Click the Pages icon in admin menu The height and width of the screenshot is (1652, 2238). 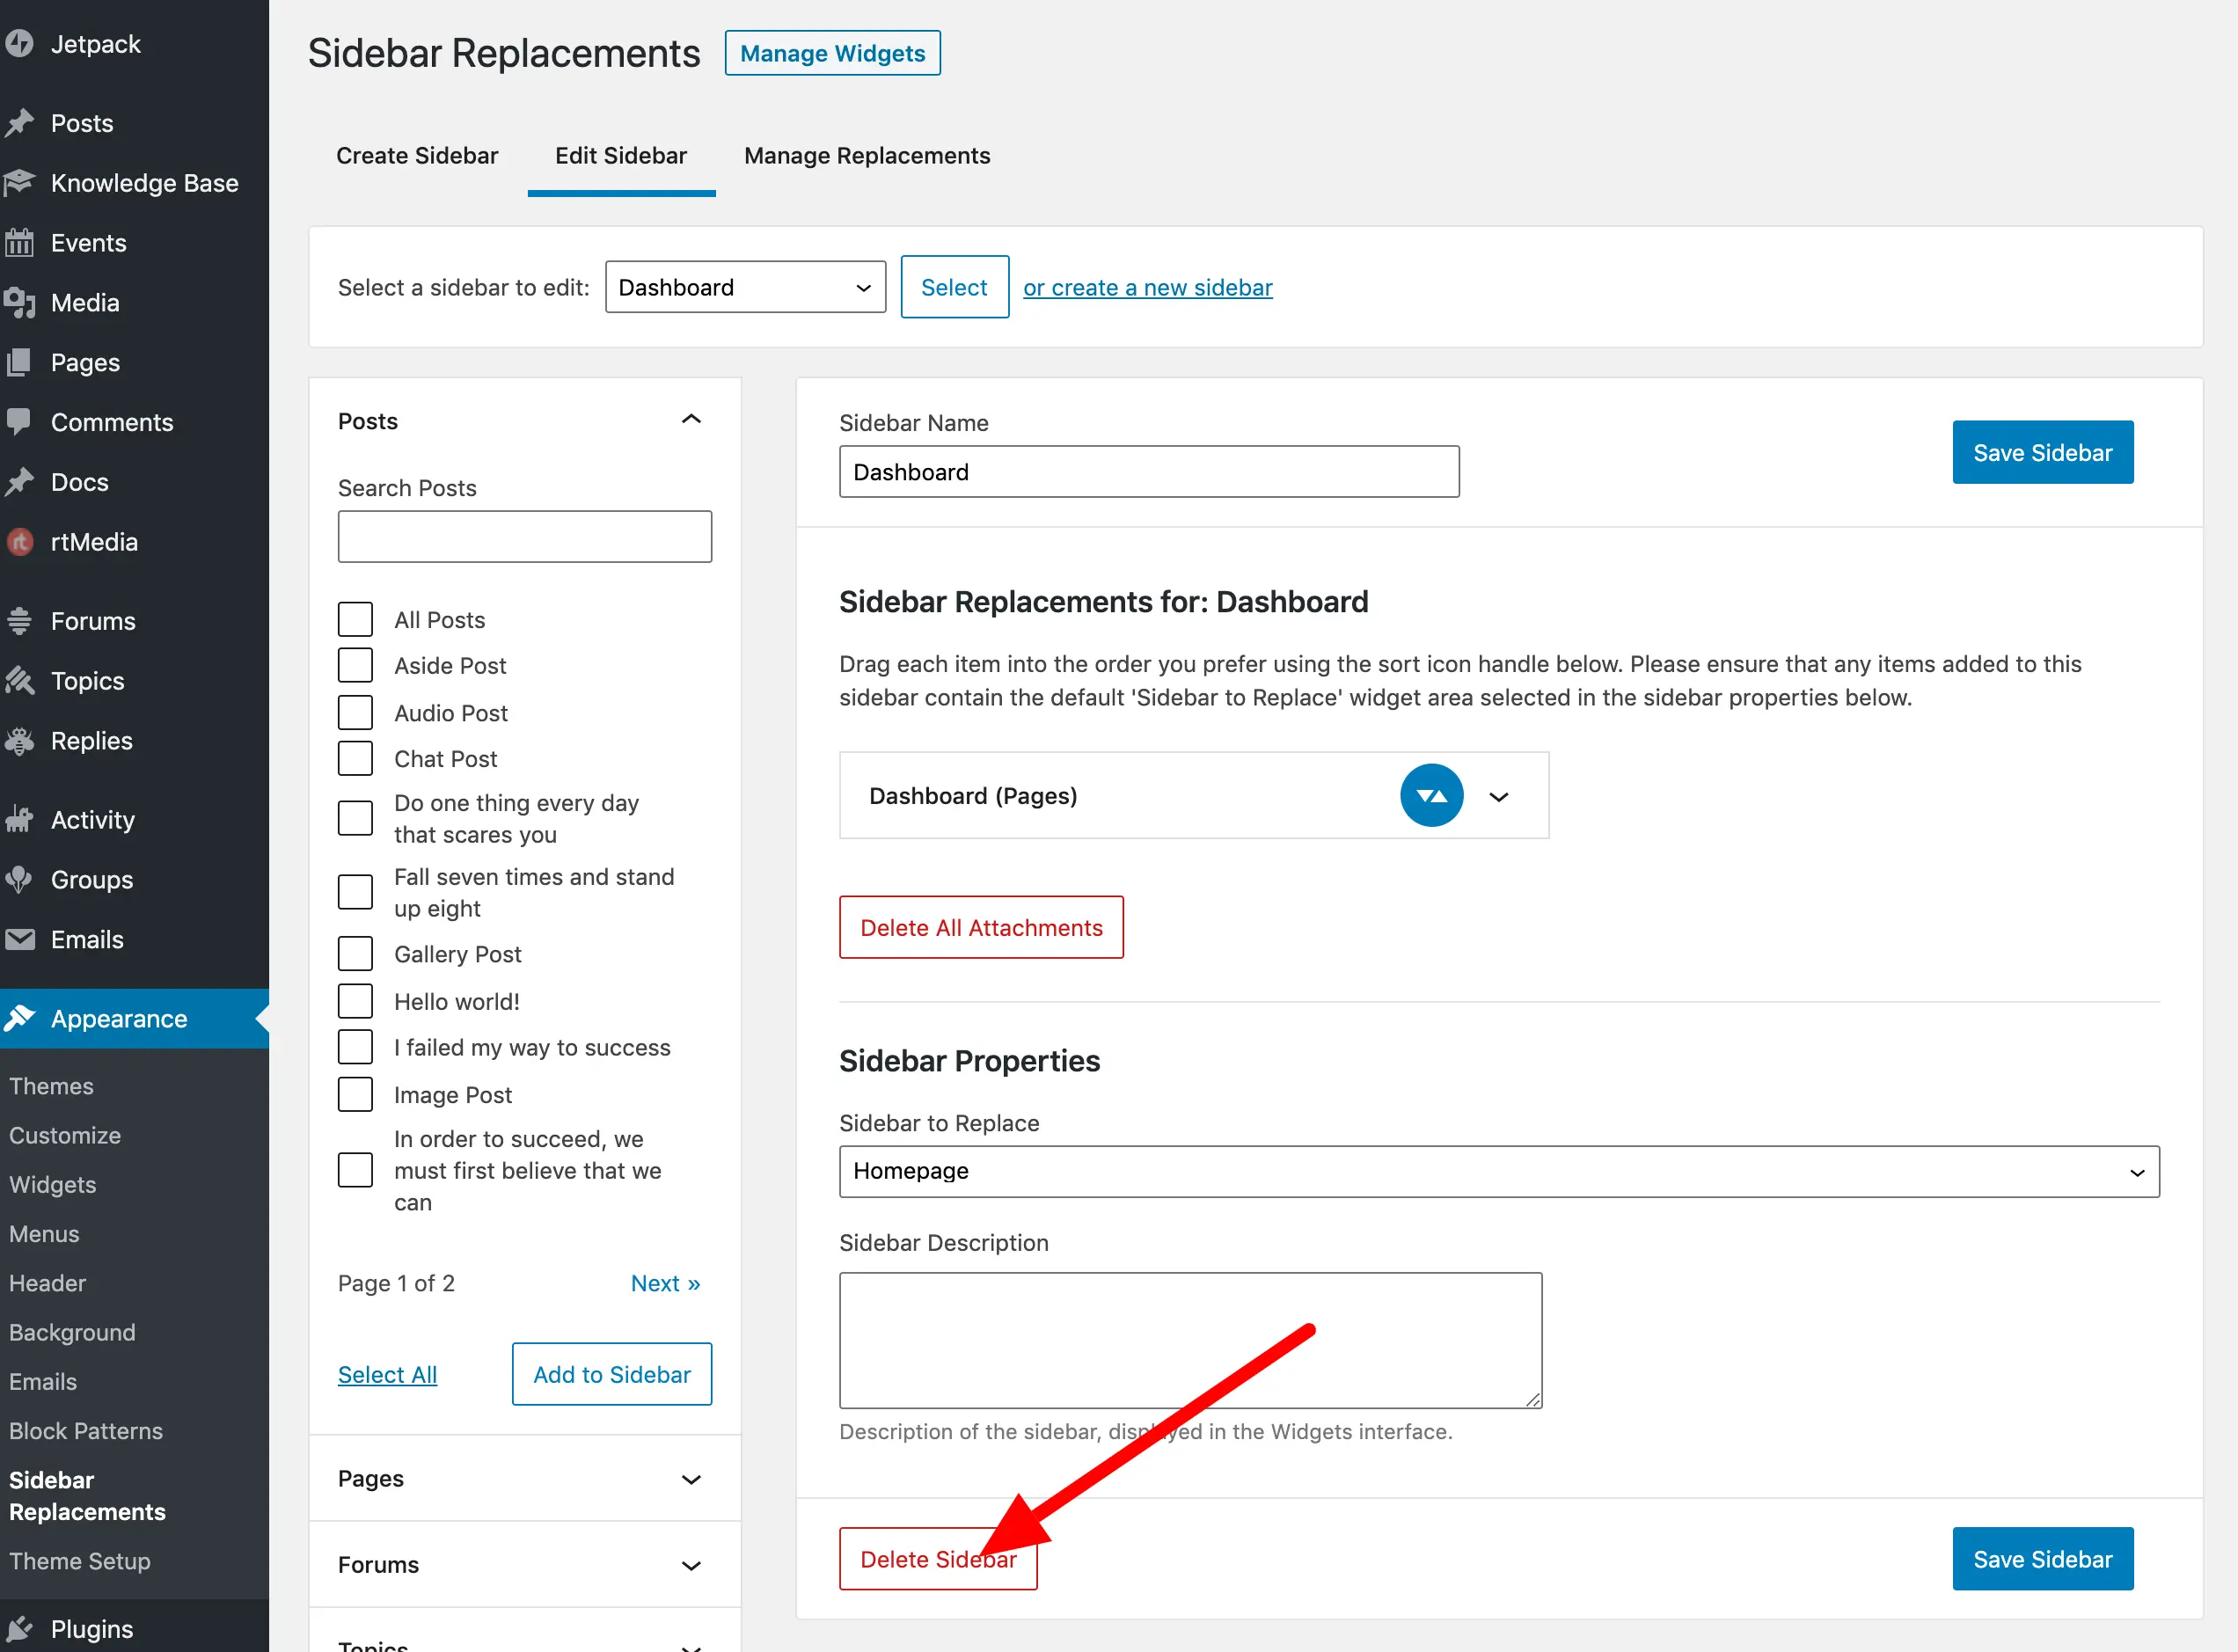click(19, 362)
